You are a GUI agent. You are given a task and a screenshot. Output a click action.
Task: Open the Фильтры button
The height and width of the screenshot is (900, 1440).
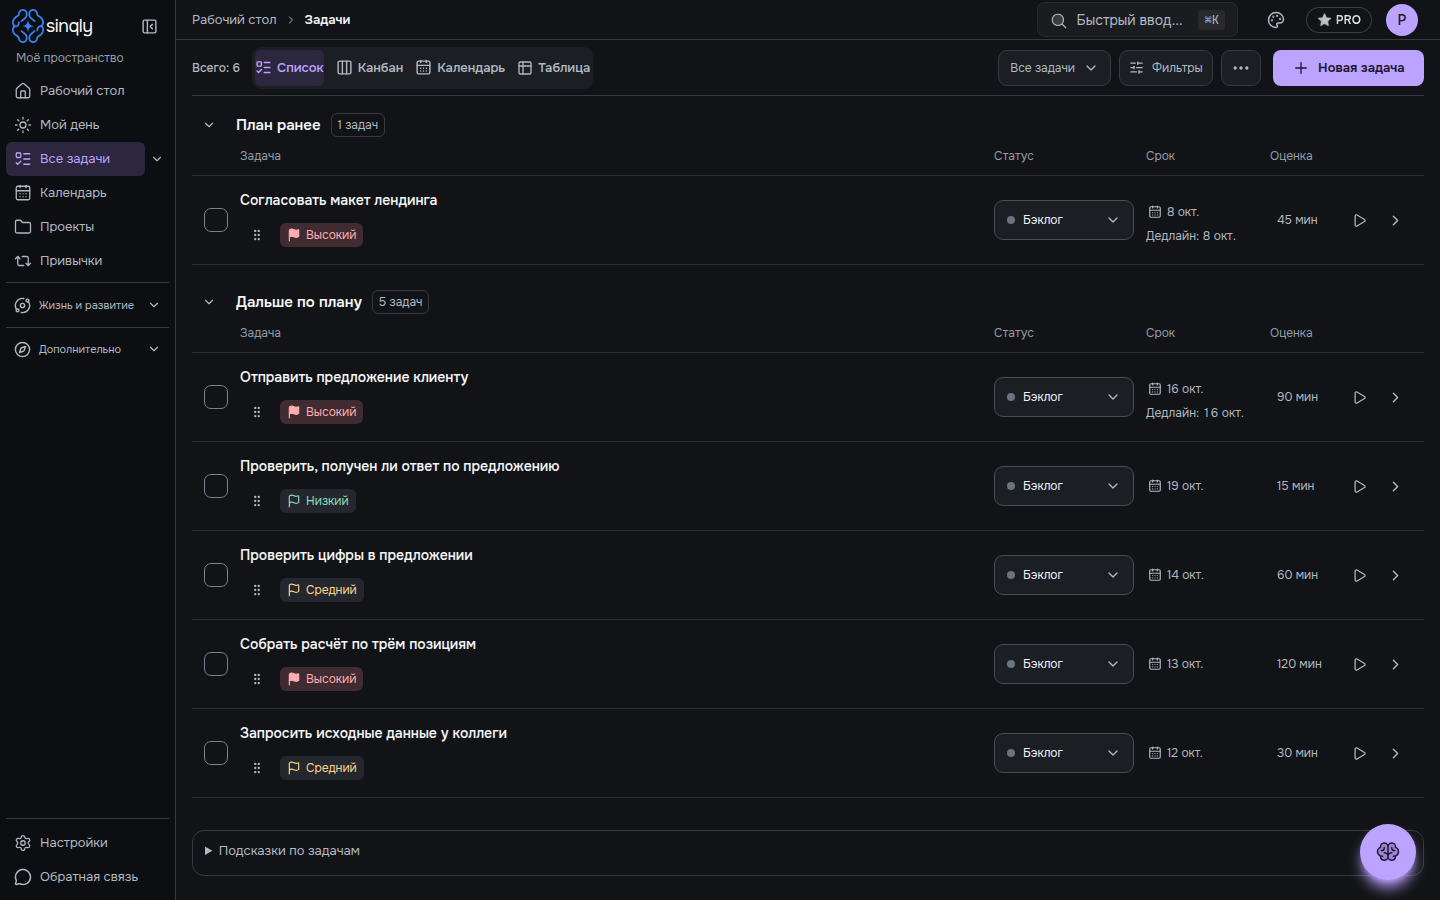[1166, 68]
